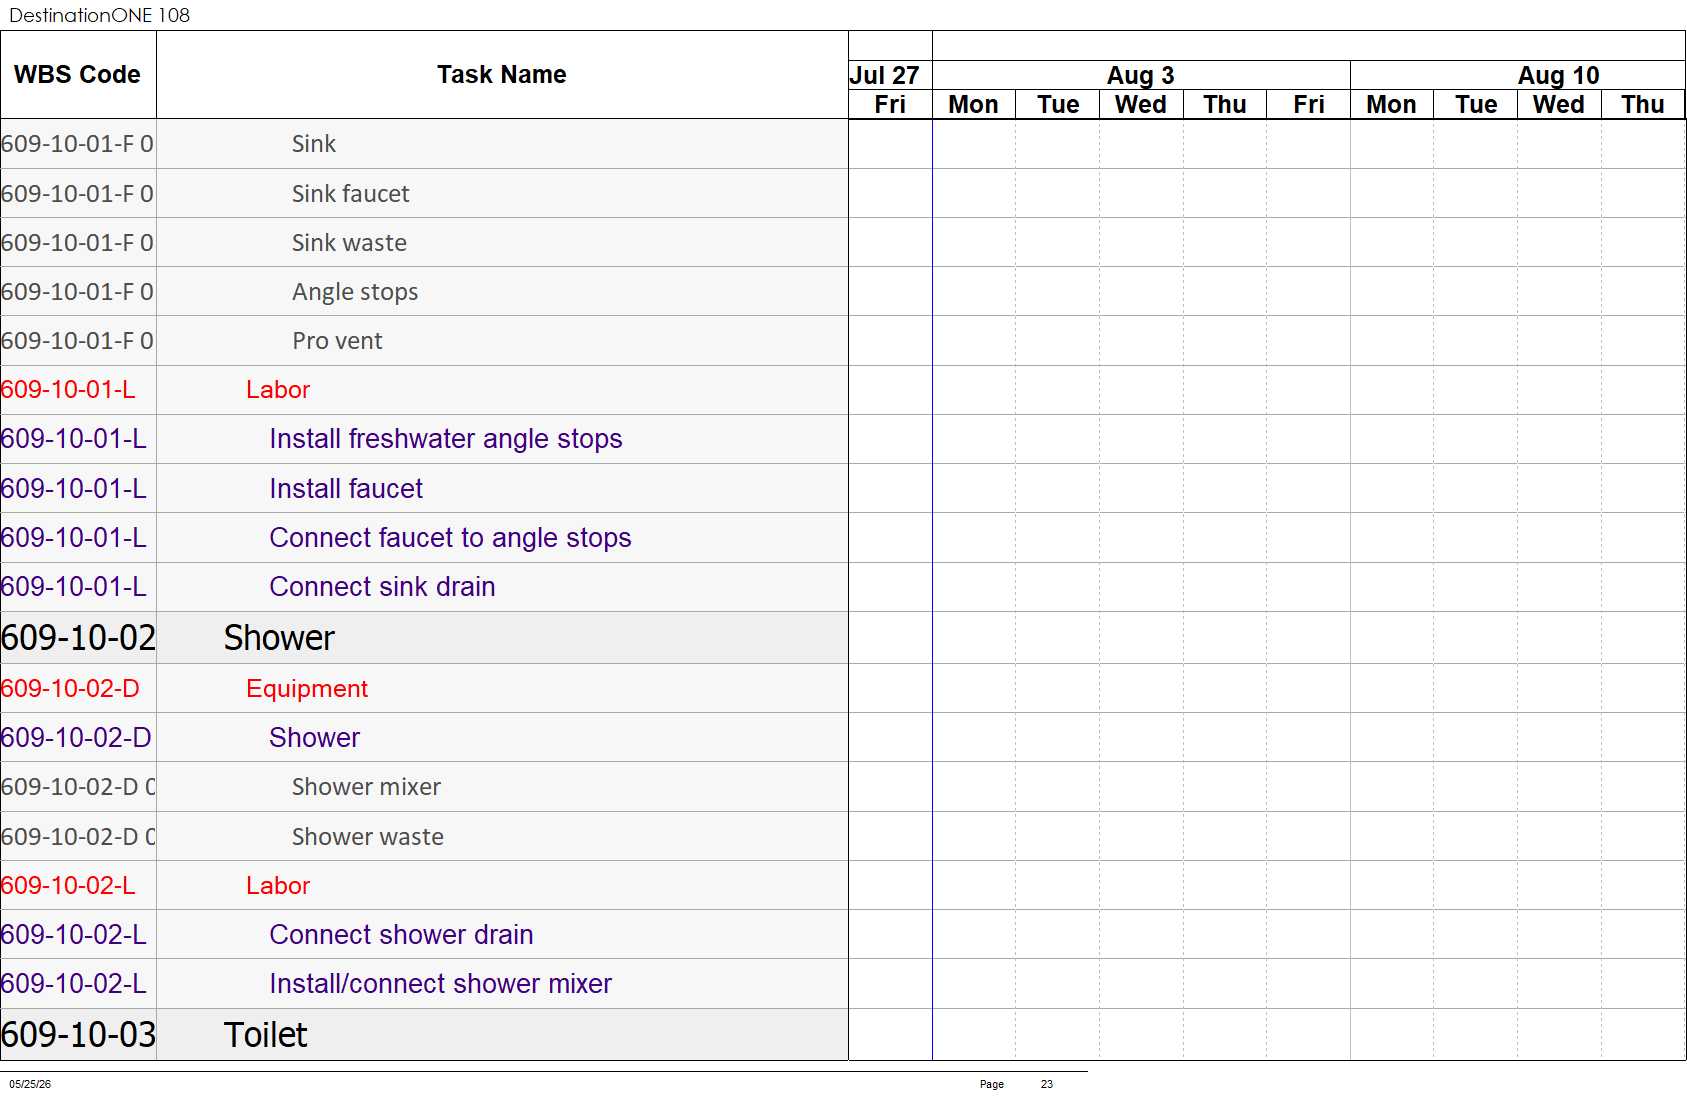
Task: Click the WBS code in Install/connect shower mixer row
Action: (74, 984)
